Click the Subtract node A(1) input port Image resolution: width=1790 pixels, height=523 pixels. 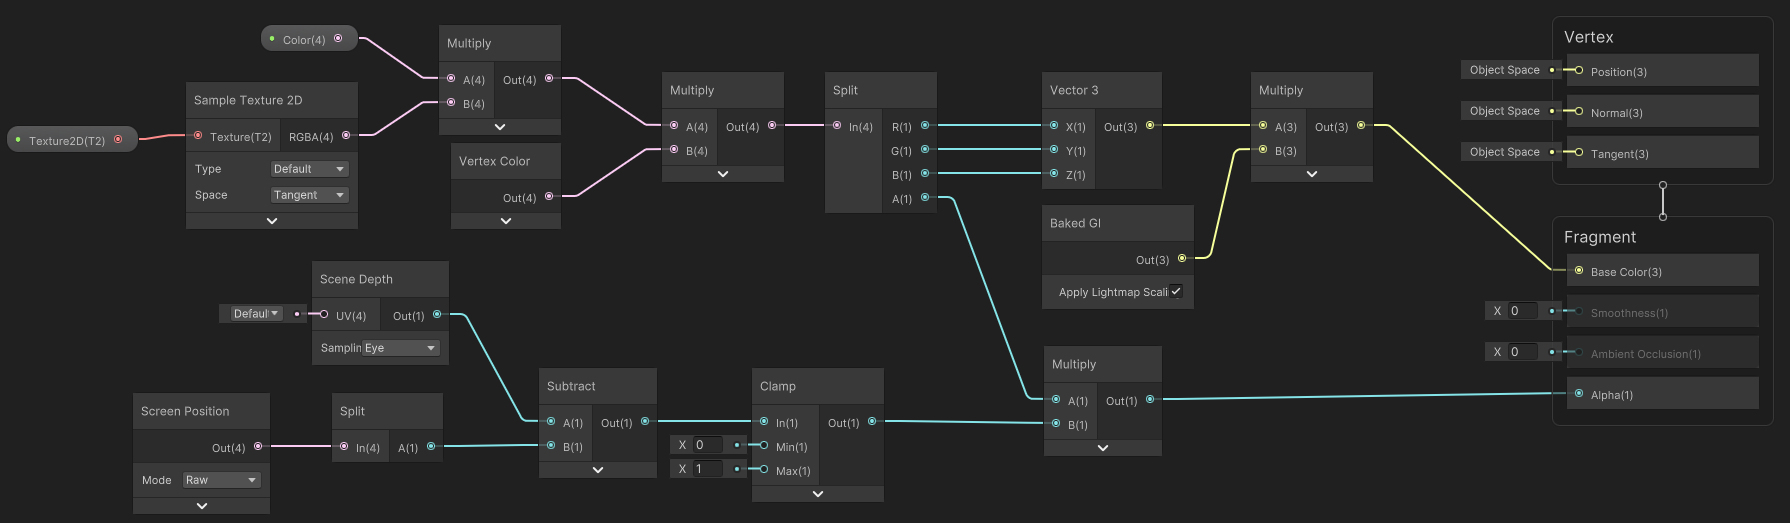pyautogui.click(x=551, y=421)
